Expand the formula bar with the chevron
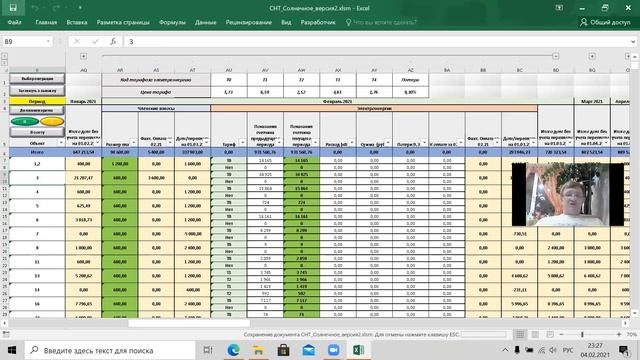Viewport: 640px width, 360px height. pyautogui.click(x=633, y=42)
